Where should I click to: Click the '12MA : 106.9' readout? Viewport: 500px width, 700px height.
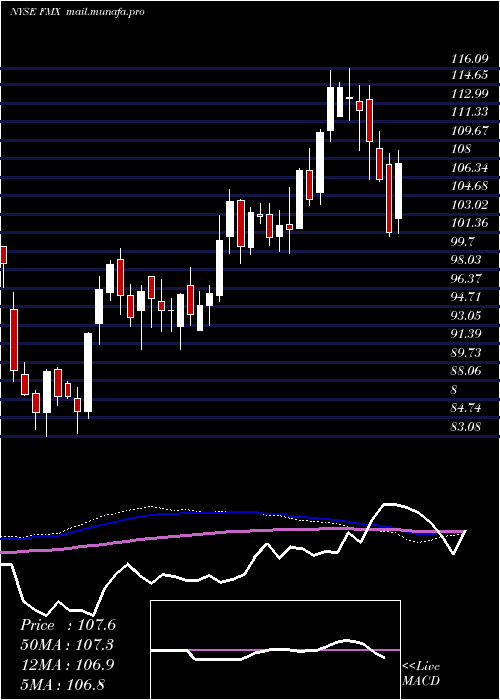tap(67, 665)
